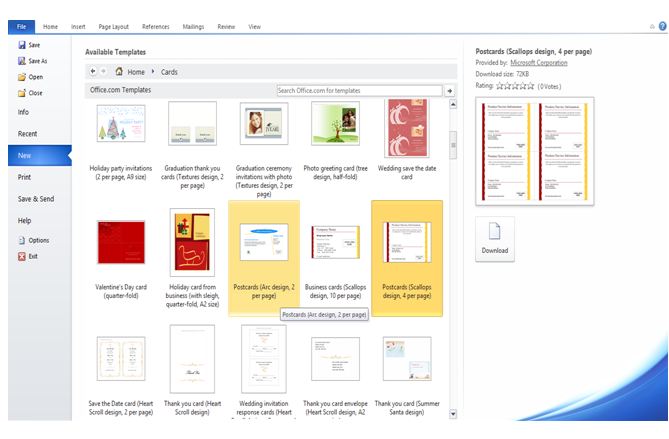The height and width of the screenshot is (439, 669).
Task: Open the Save & Send section
Action: click(x=36, y=199)
